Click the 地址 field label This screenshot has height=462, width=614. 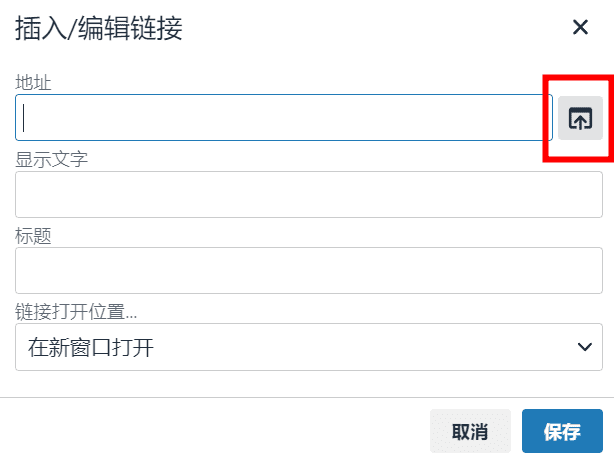pos(33,83)
